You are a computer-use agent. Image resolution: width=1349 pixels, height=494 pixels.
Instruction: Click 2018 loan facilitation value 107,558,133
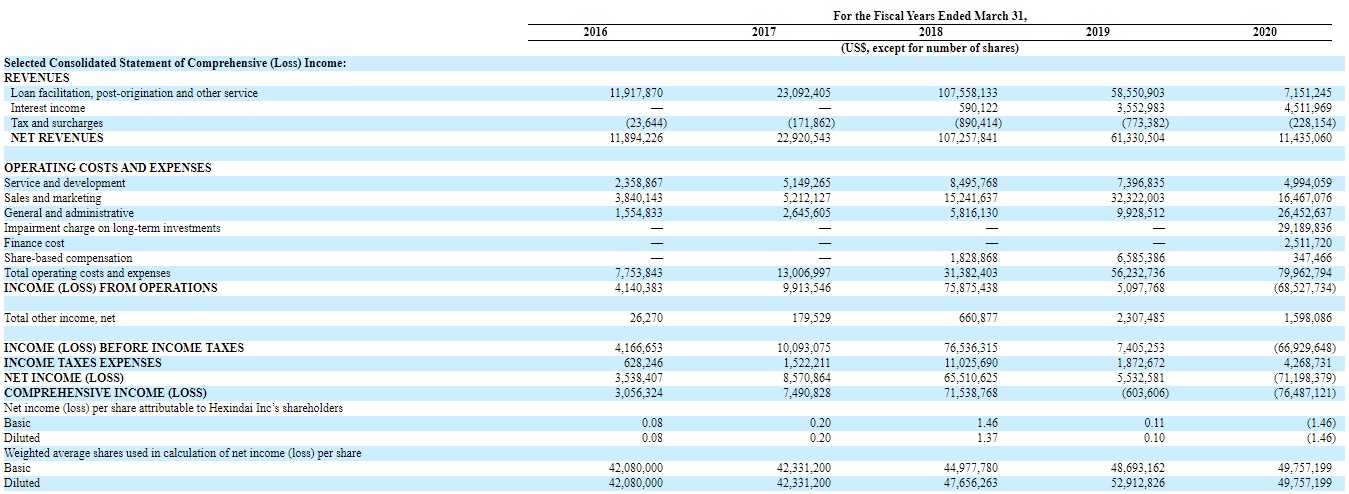pyautogui.click(x=964, y=93)
